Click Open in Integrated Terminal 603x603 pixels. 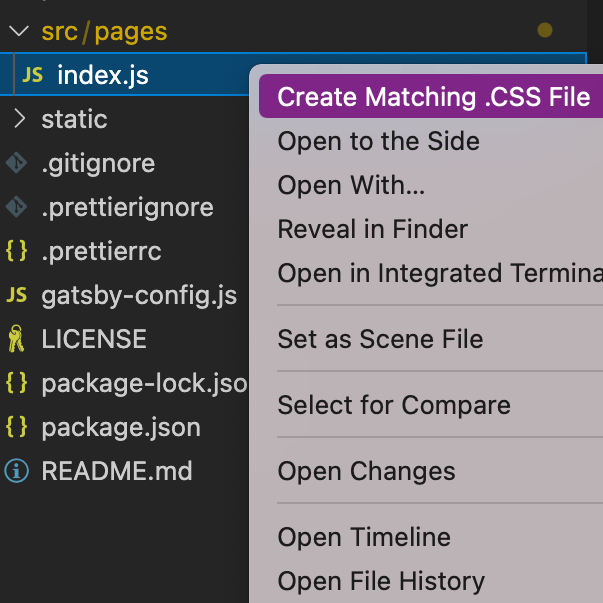[439, 273]
